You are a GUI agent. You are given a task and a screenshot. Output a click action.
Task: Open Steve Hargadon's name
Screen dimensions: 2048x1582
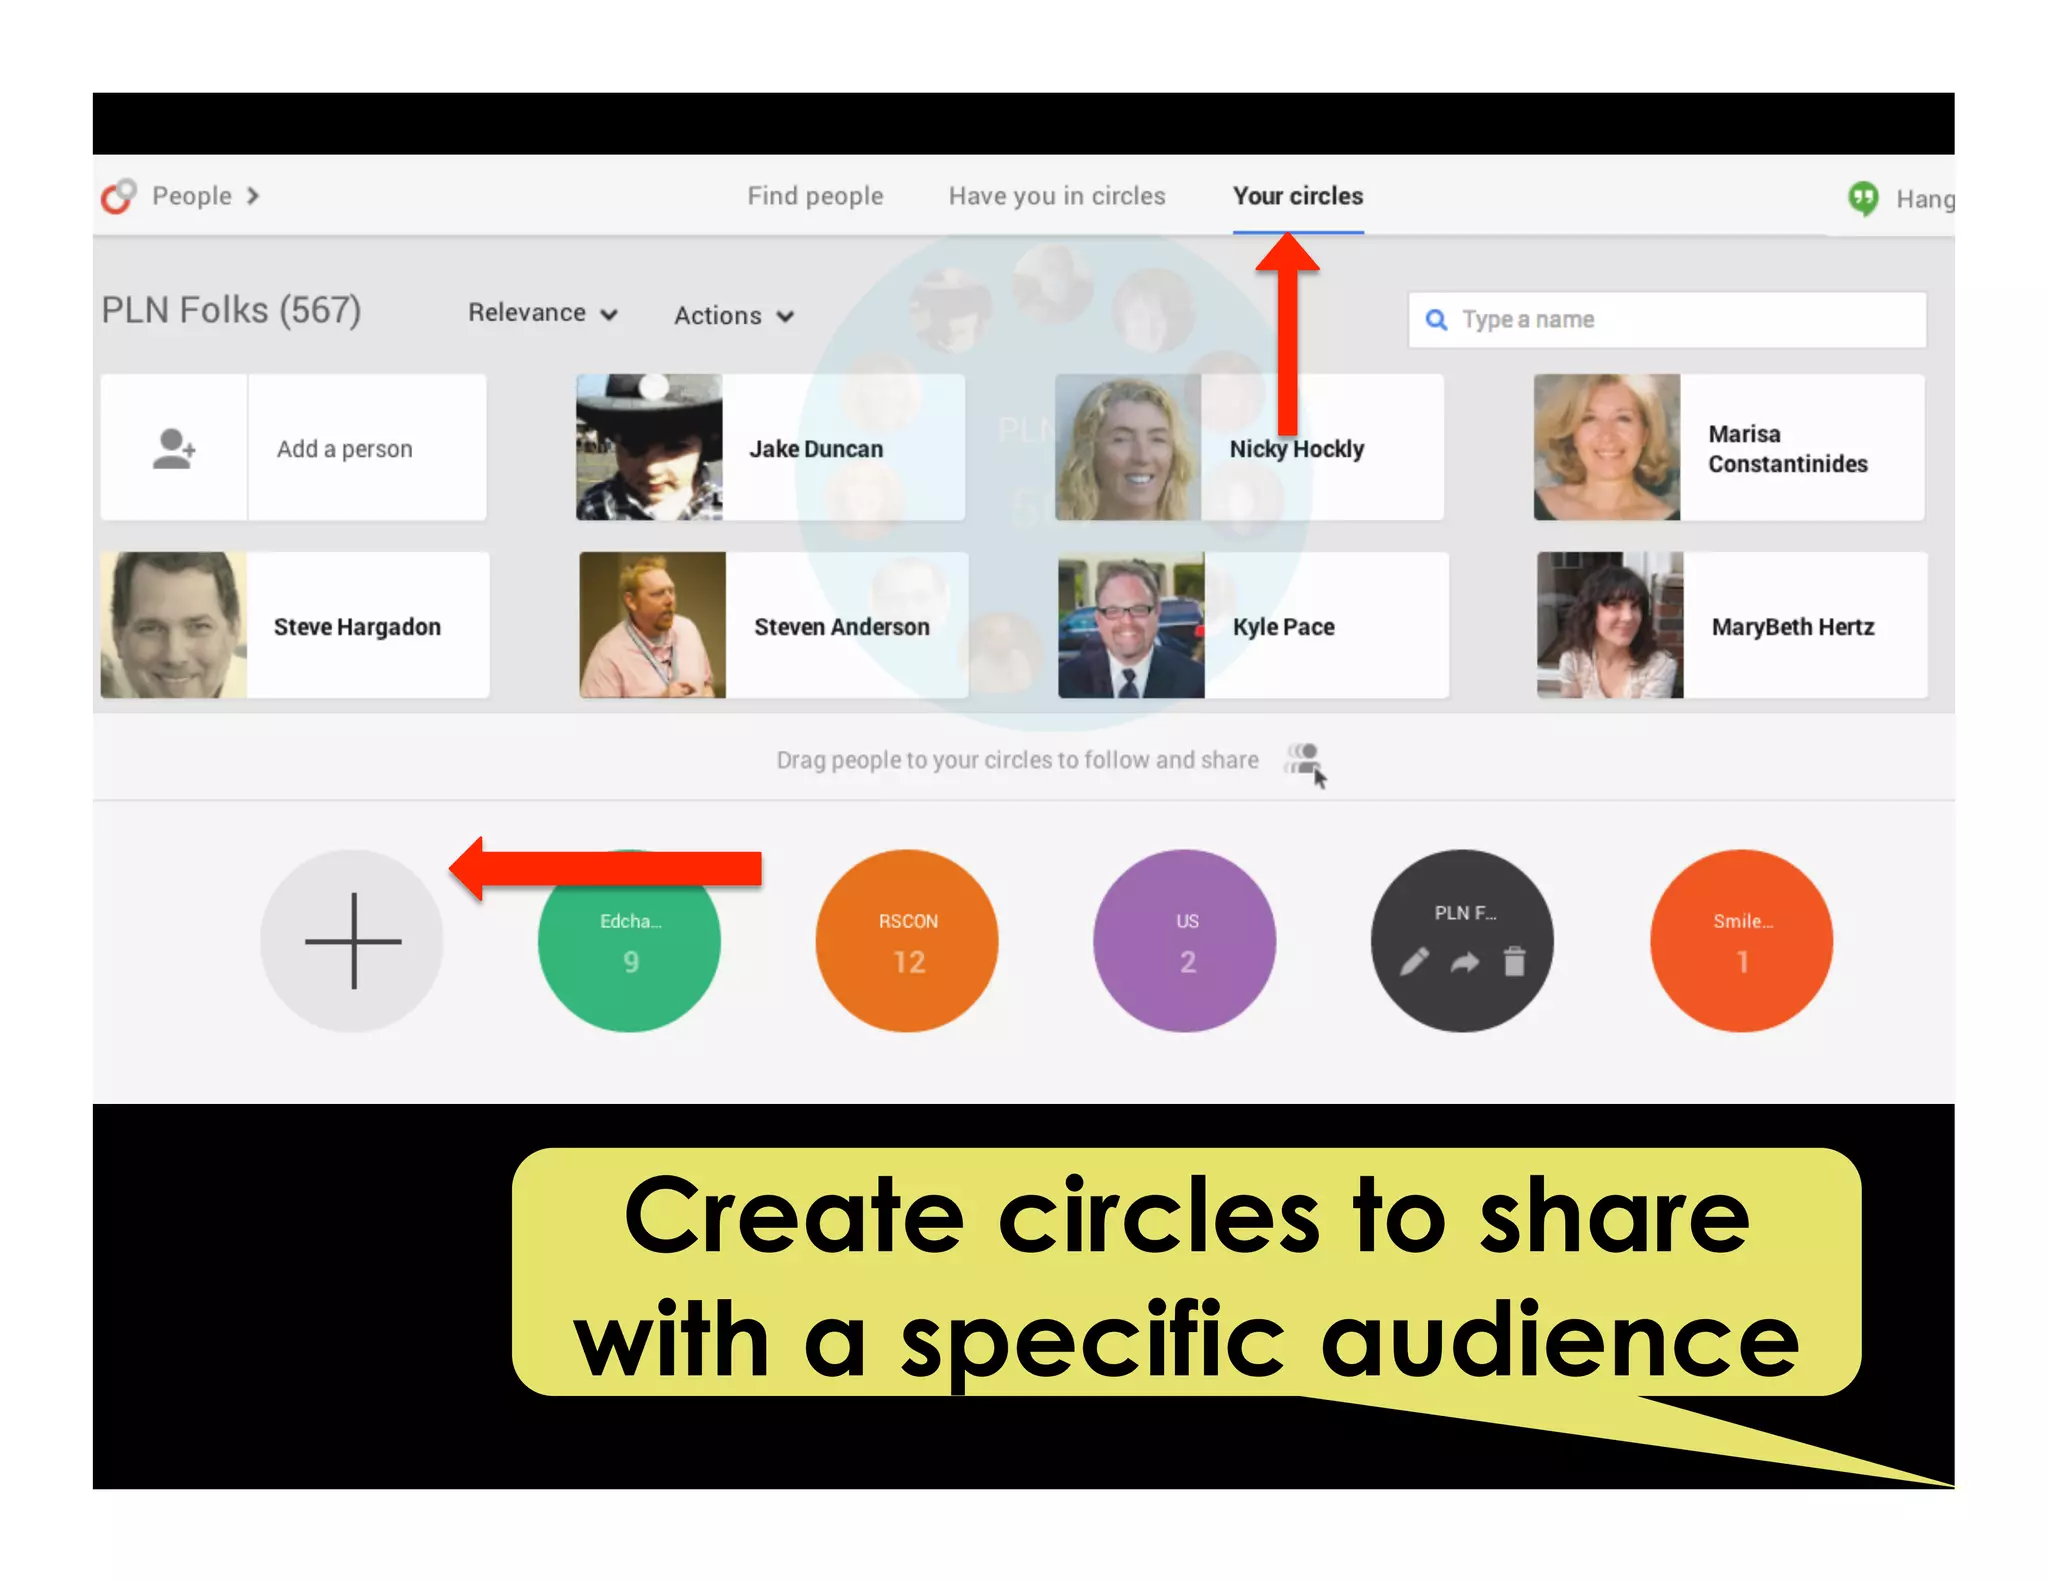pos(357,627)
